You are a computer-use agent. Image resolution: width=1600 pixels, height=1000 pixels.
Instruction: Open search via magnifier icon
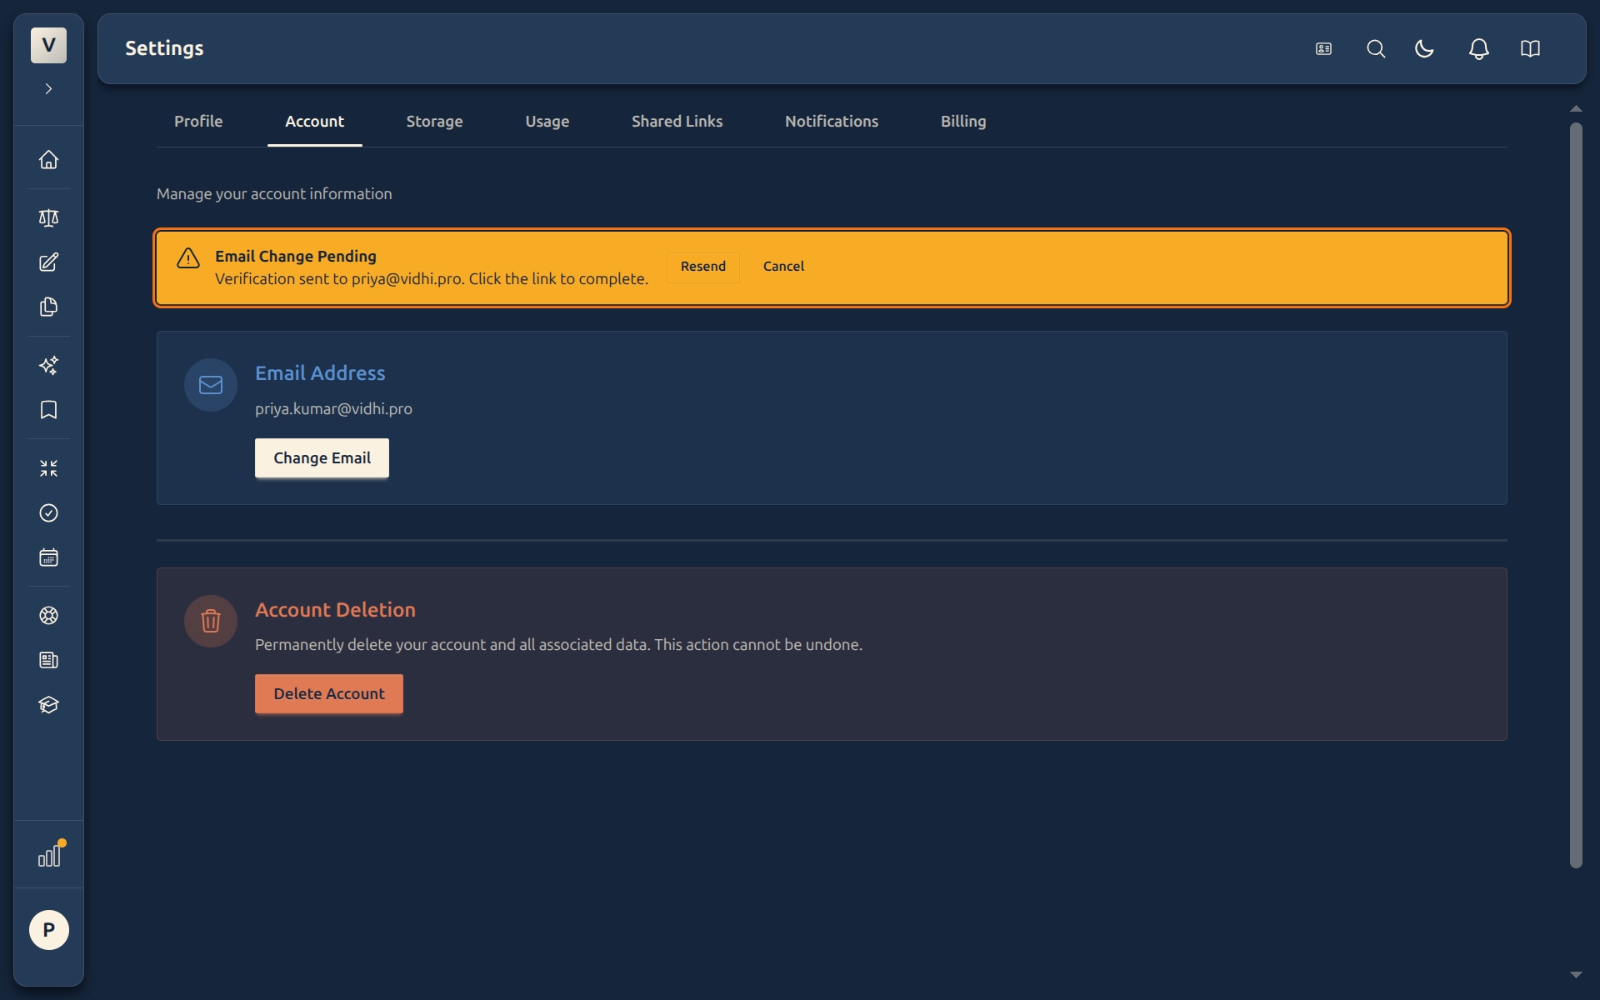click(x=1376, y=49)
